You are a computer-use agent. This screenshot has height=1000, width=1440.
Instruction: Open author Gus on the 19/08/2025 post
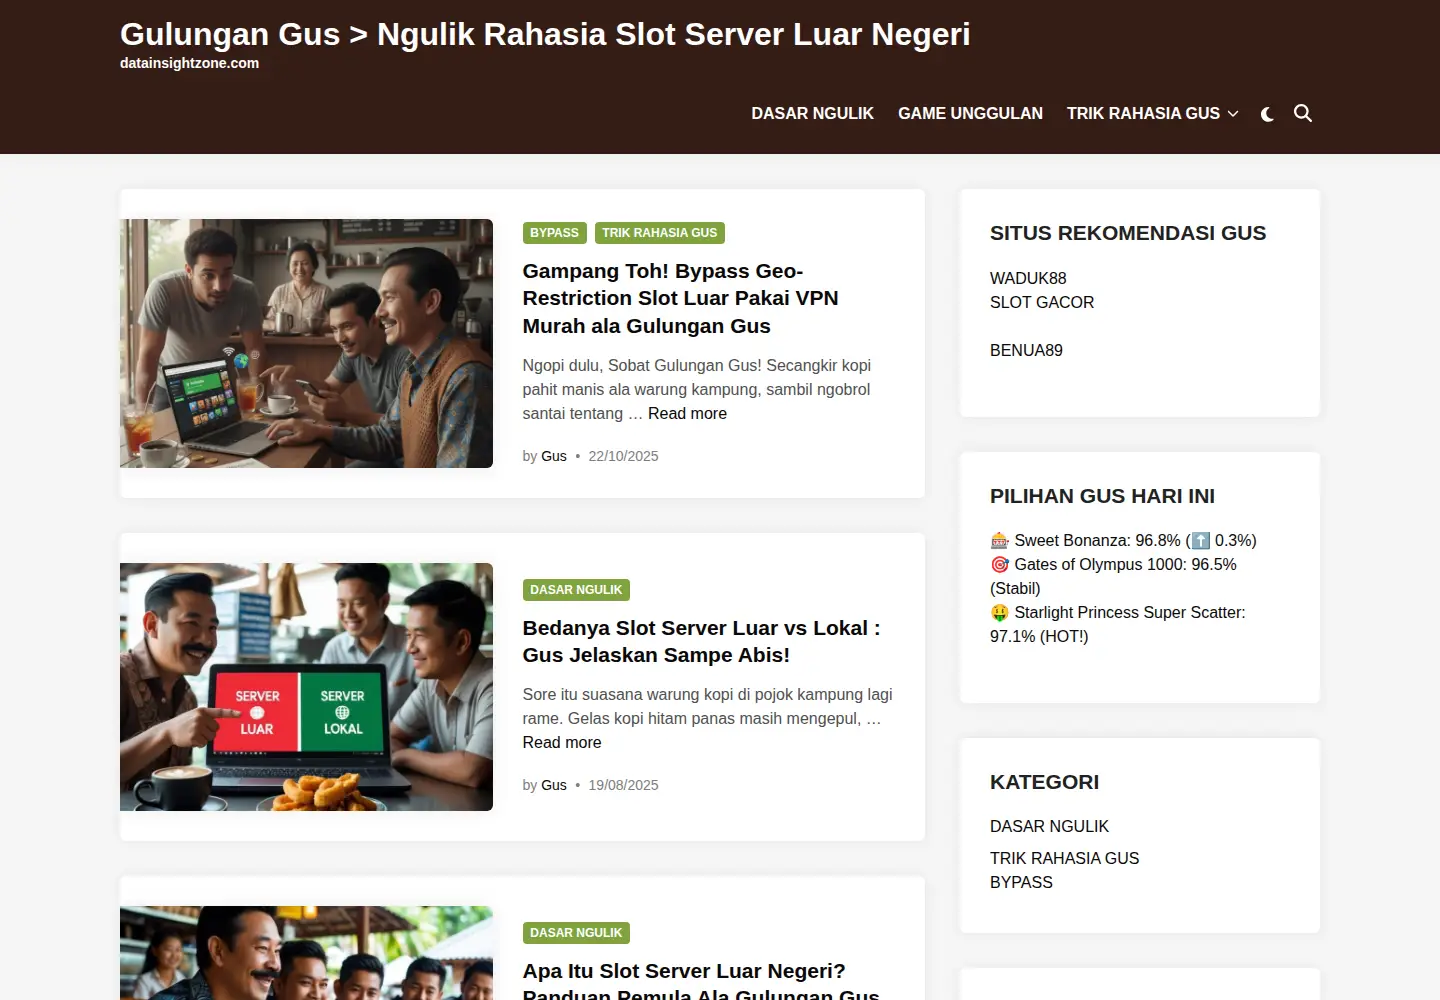[x=554, y=785]
